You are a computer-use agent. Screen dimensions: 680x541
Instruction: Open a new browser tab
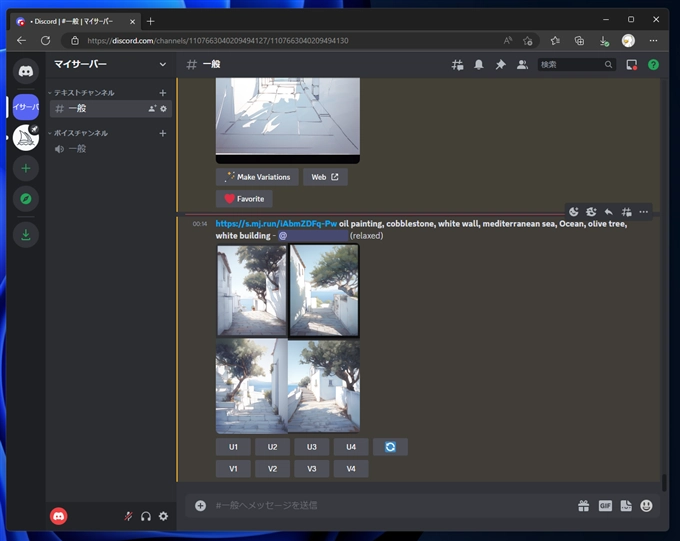pyautogui.click(x=150, y=21)
